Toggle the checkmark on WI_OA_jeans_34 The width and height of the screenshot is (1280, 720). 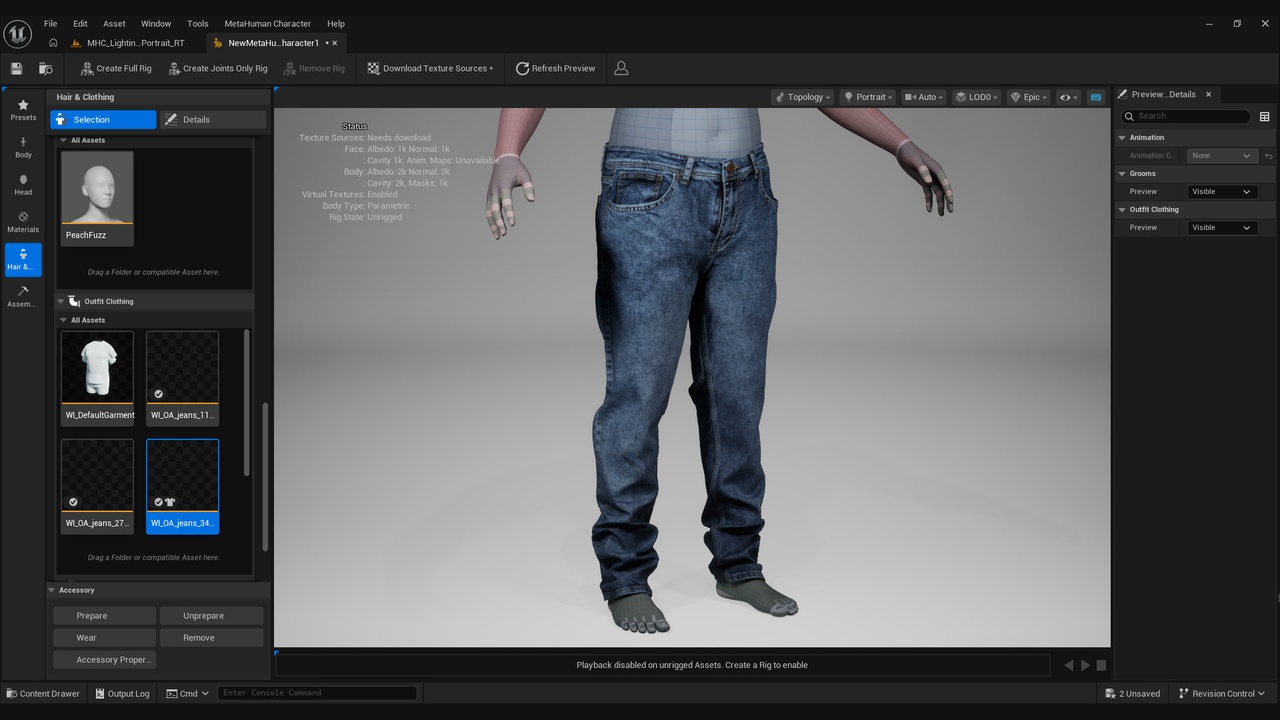pos(158,502)
